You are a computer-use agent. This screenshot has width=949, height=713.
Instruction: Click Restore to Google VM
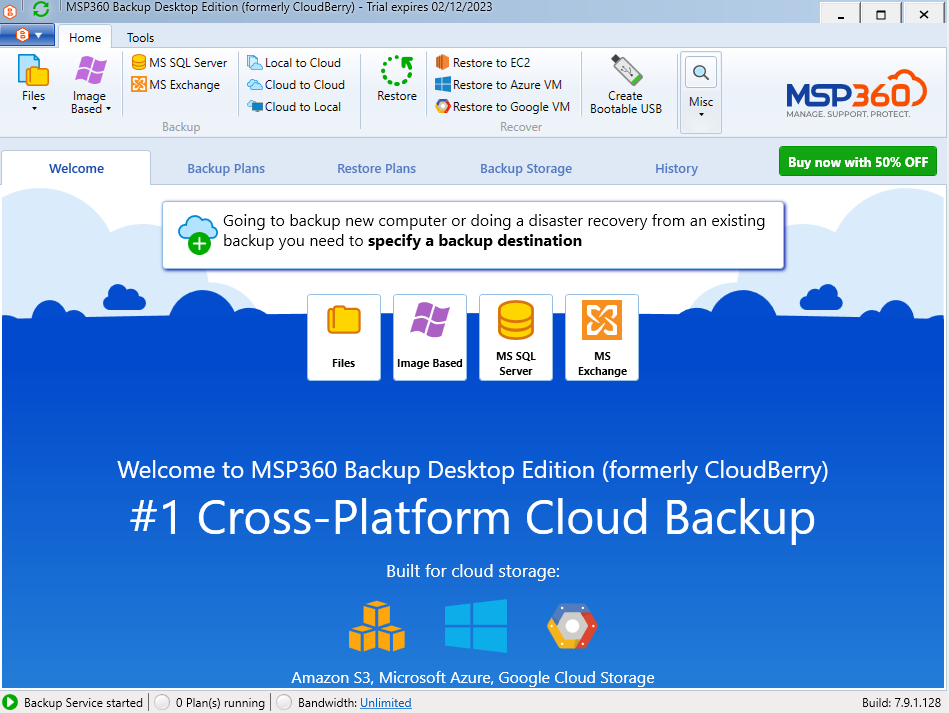[502, 107]
